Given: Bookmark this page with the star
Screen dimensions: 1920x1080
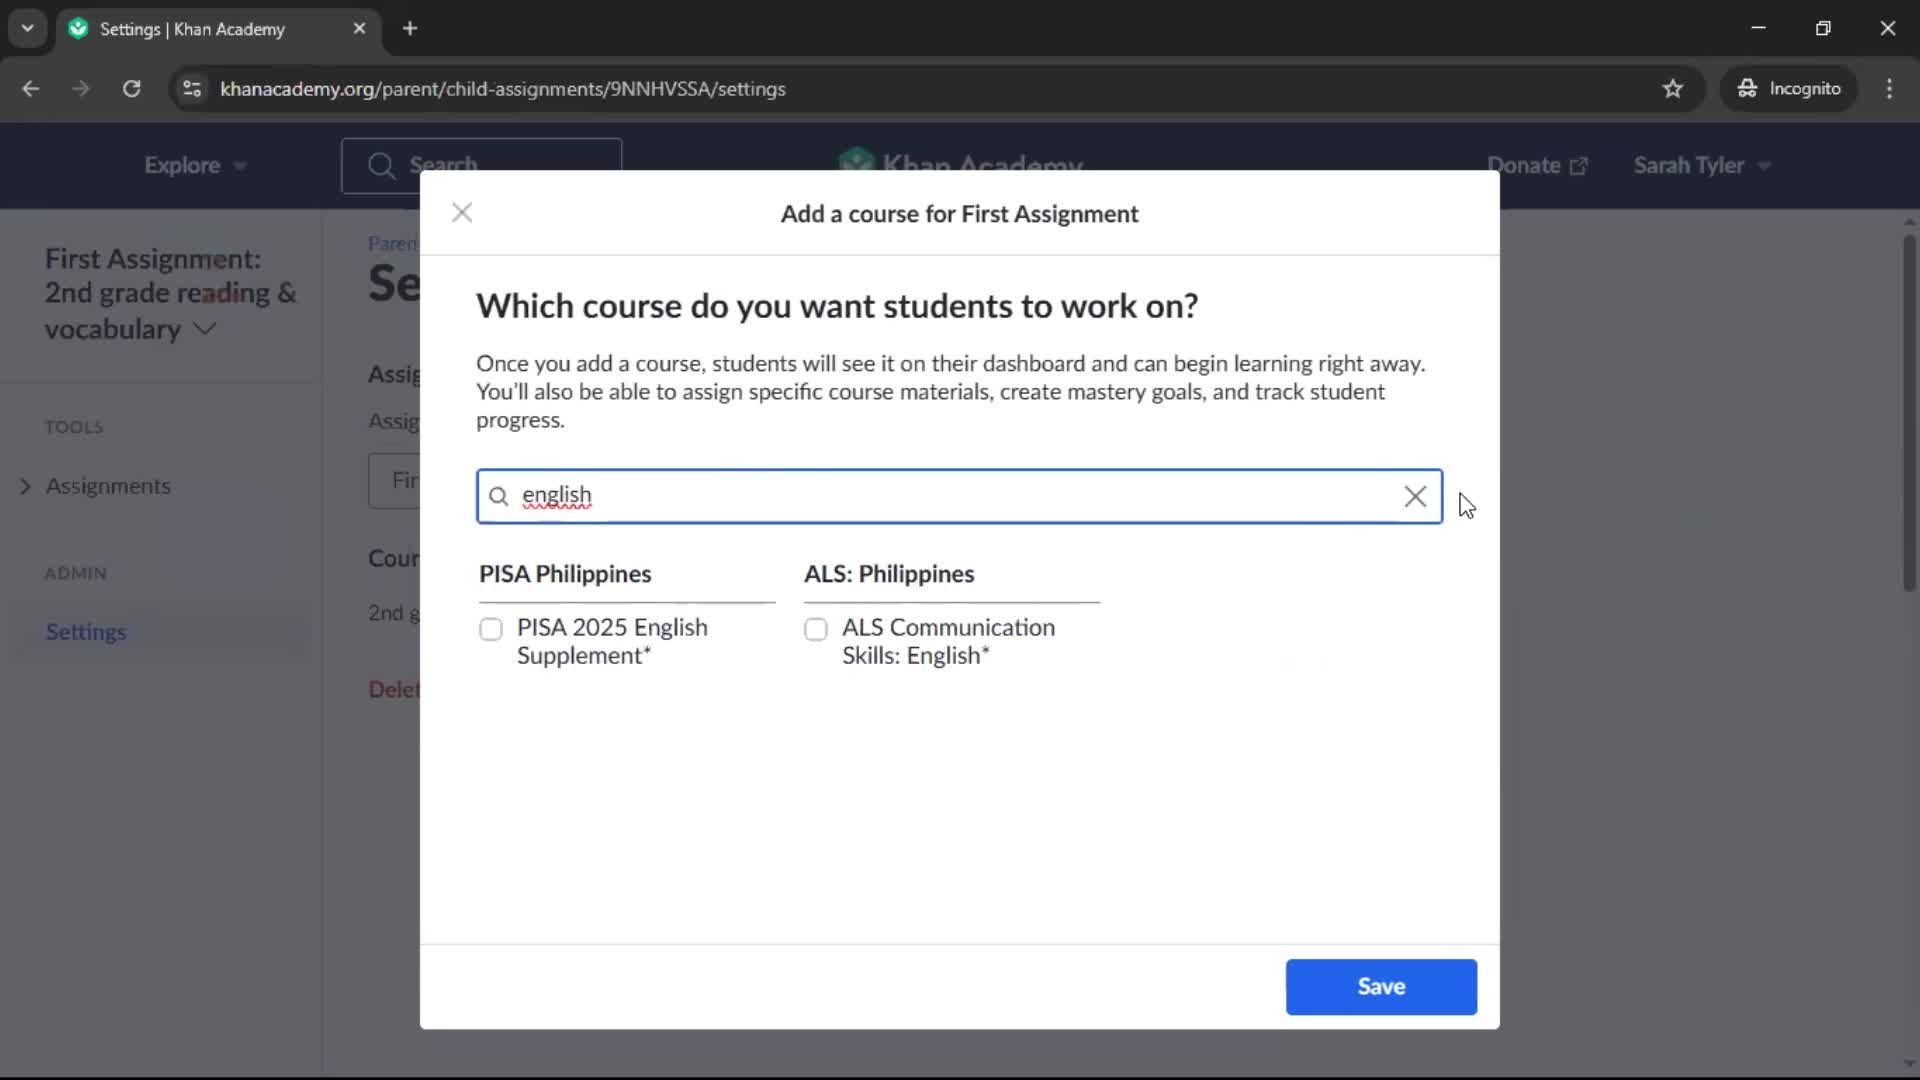Looking at the screenshot, I should 1672,88.
